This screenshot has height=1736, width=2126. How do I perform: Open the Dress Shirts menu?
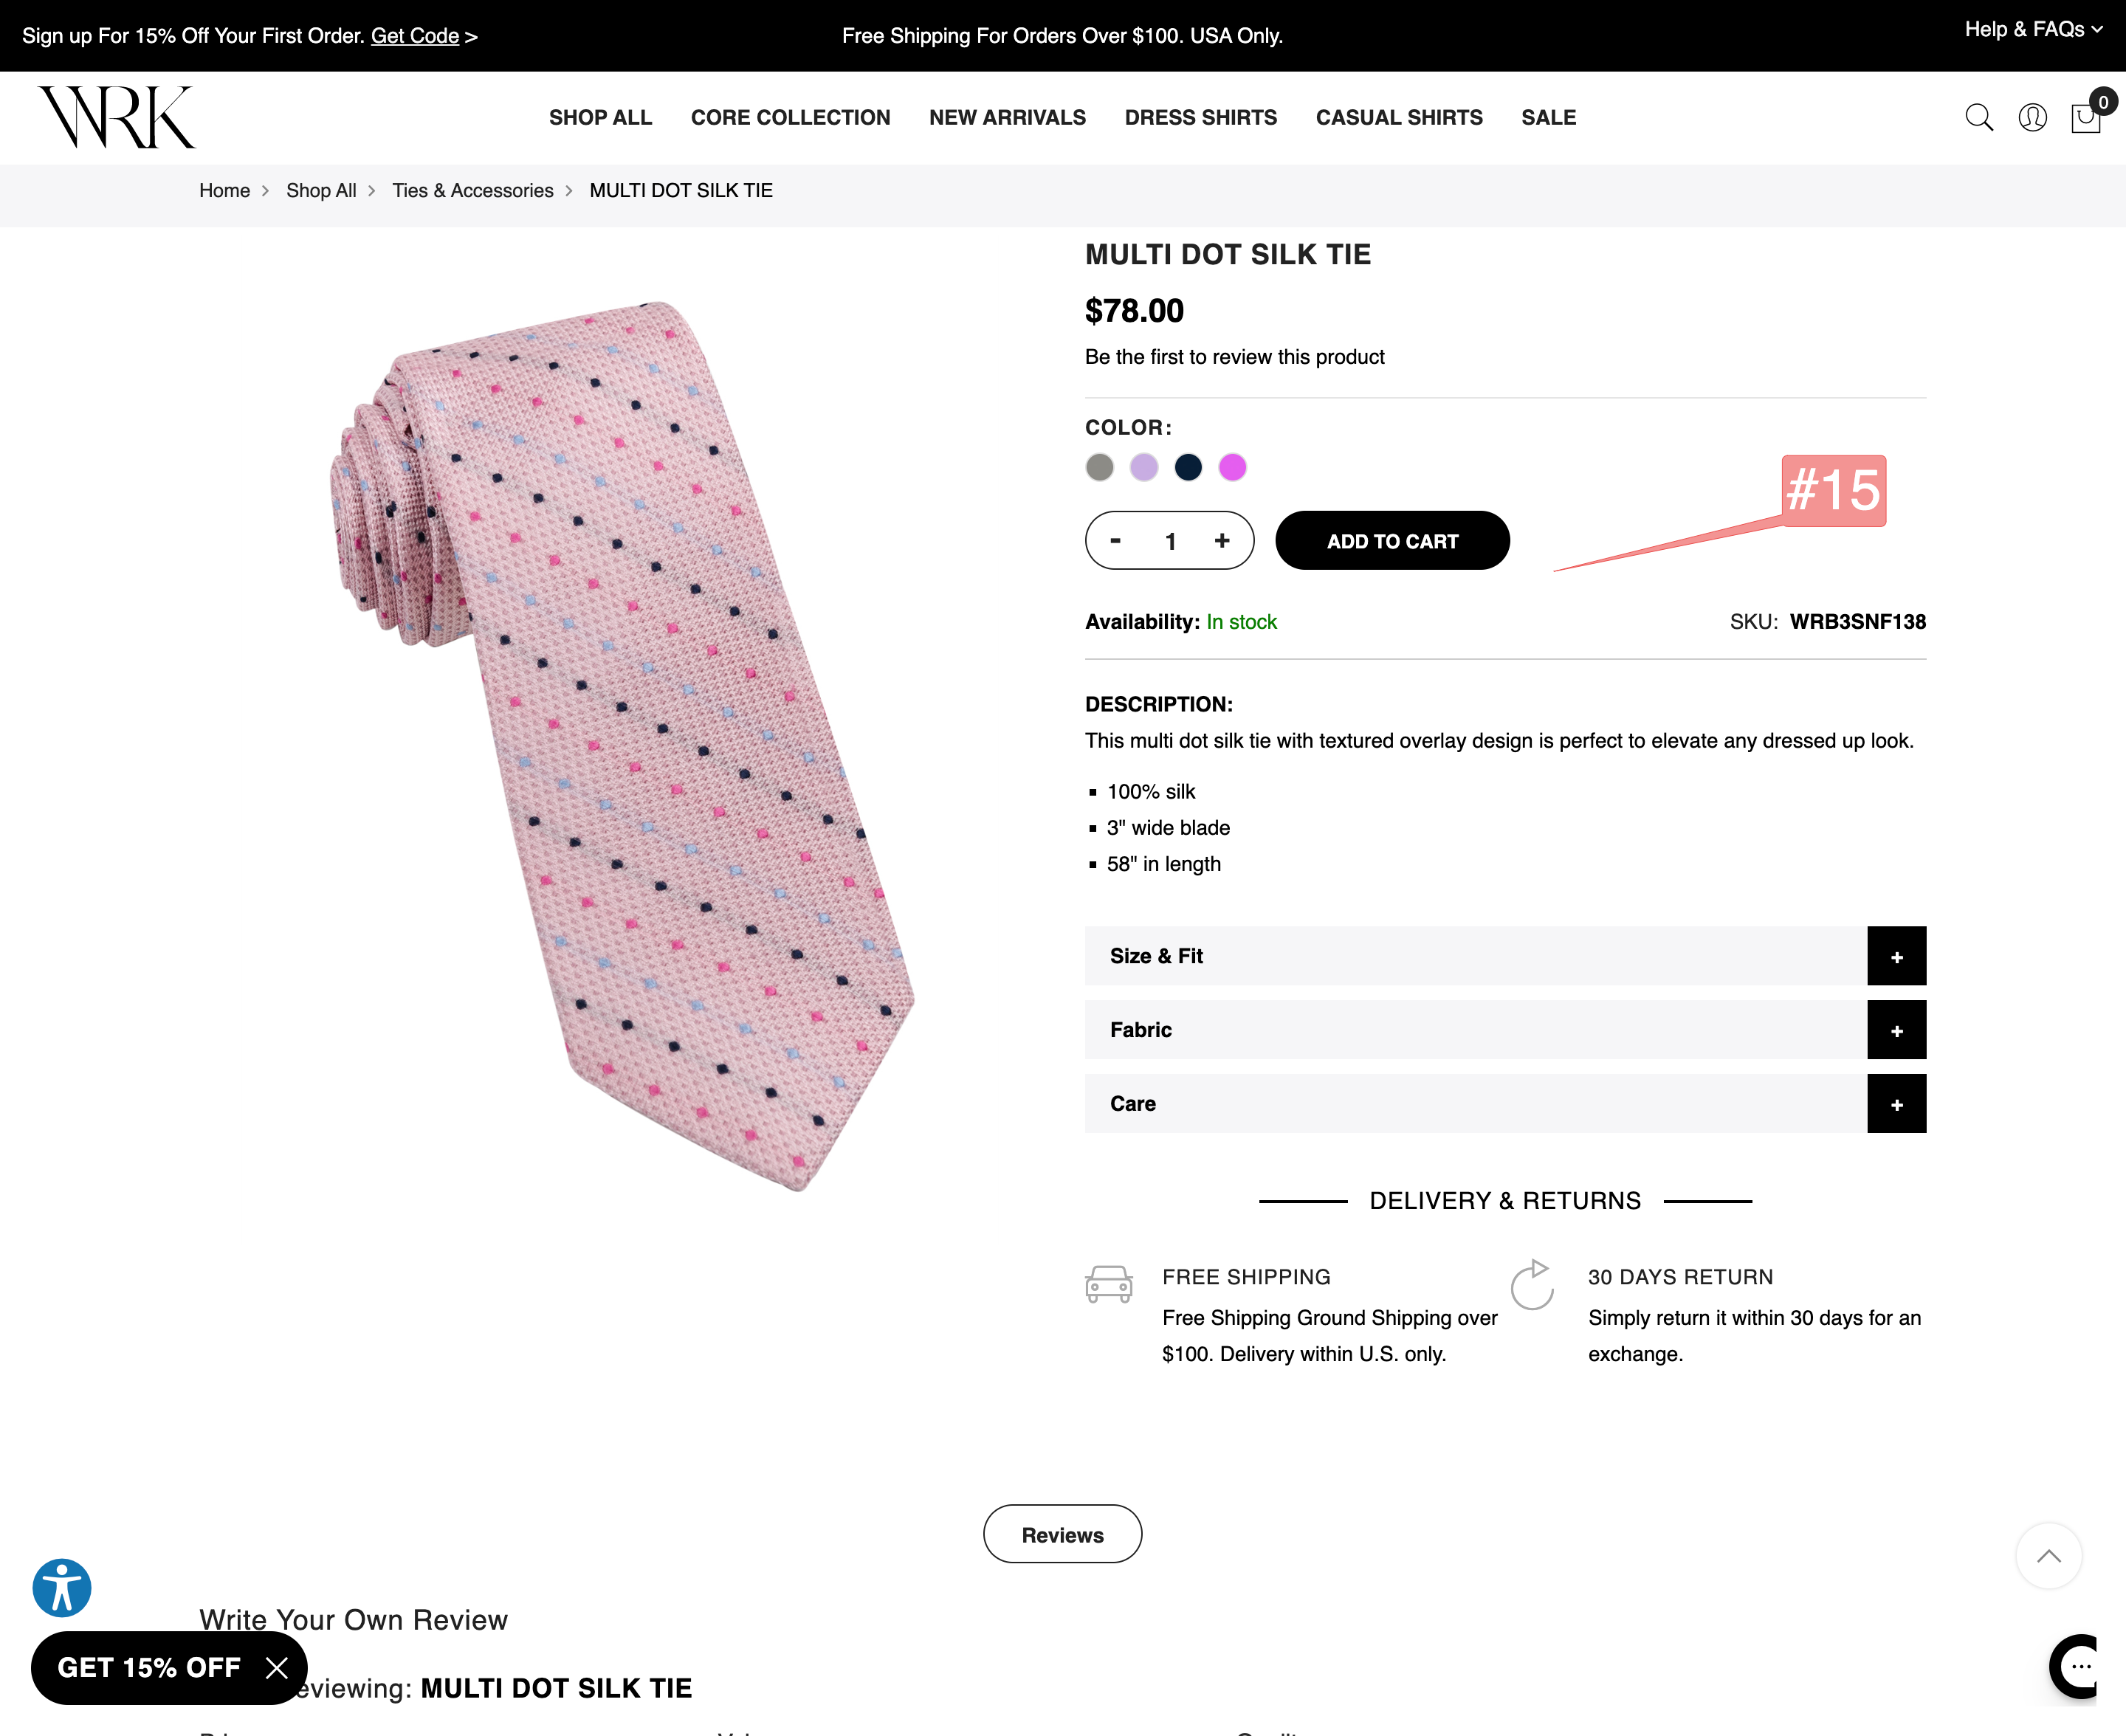pyautogui.click(x=1200, y=117)
